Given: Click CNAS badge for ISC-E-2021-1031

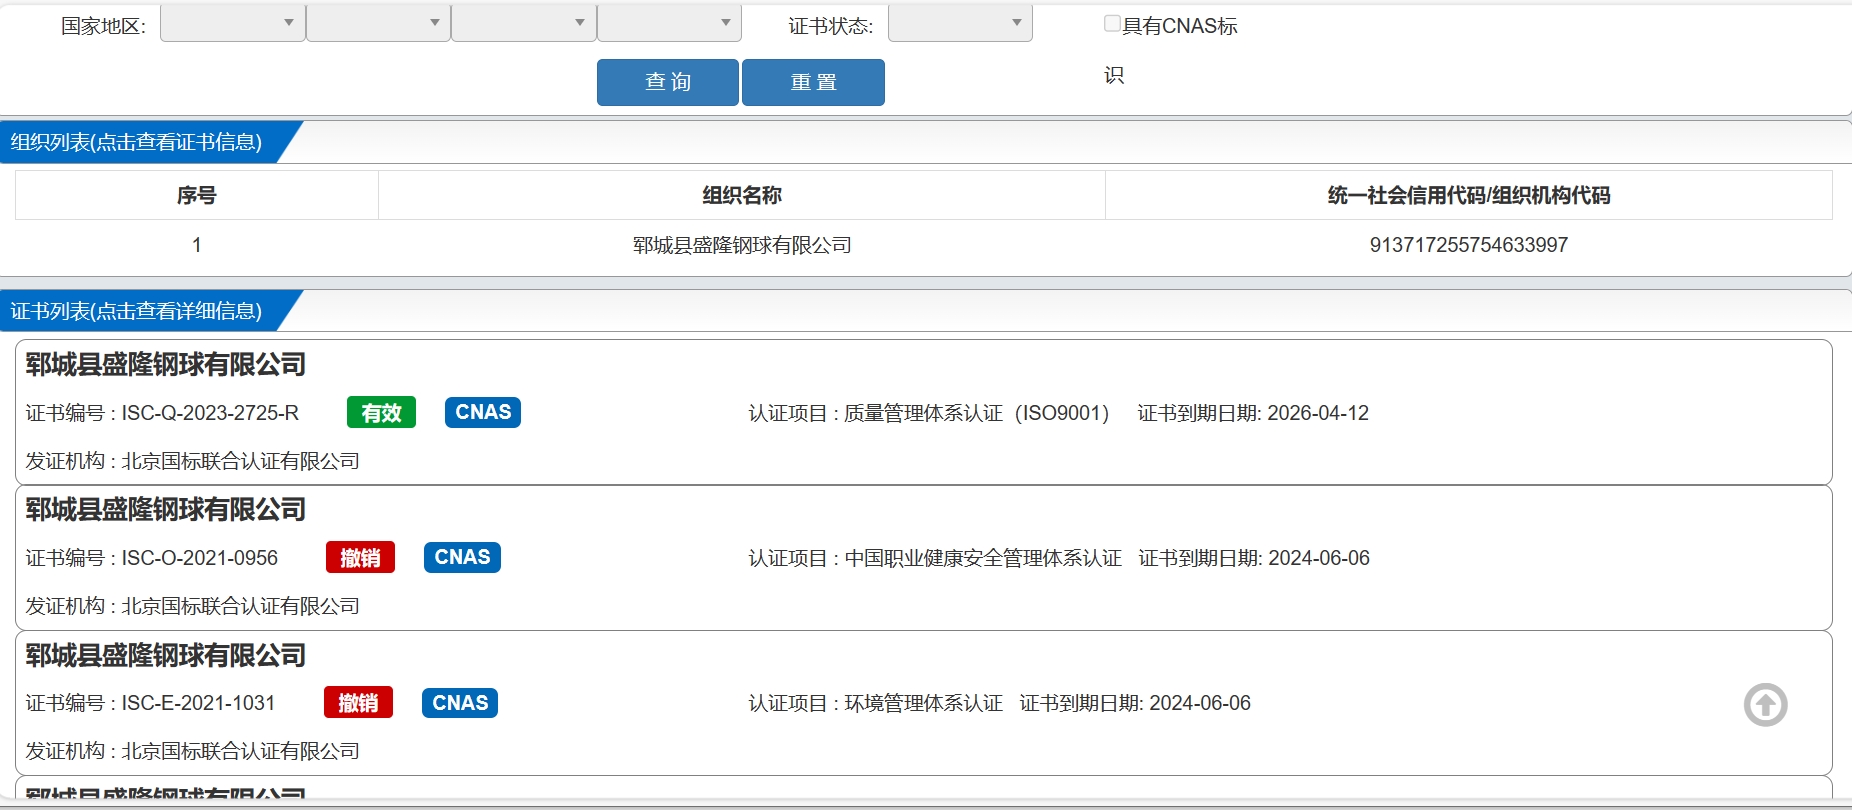Looking at the screenshot, I should [460, 703].
